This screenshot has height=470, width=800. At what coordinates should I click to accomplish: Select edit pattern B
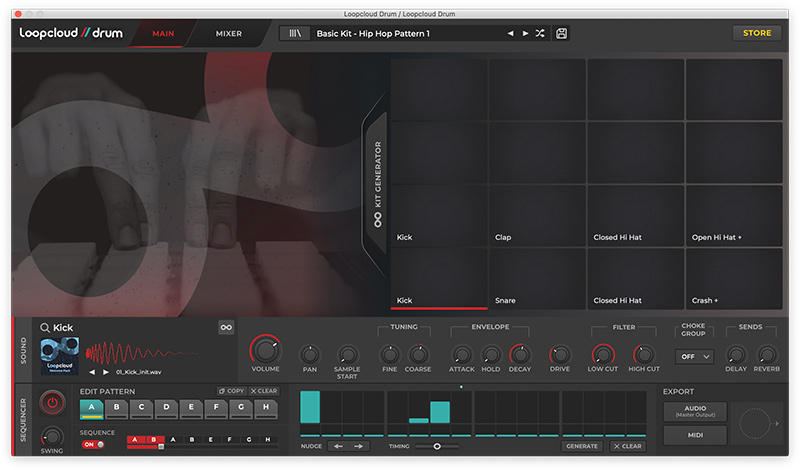[x=116, y=409]
